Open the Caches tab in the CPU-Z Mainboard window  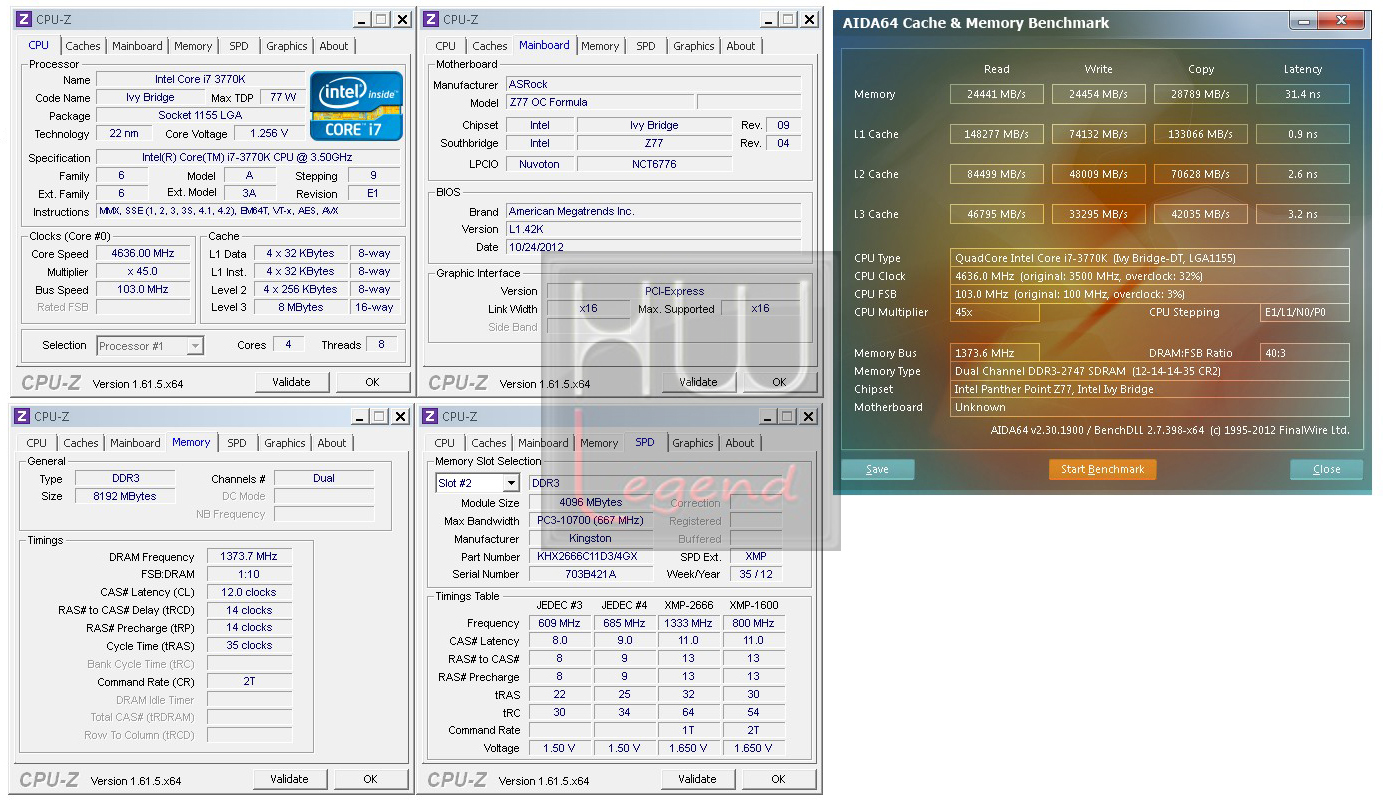(490, 46)
